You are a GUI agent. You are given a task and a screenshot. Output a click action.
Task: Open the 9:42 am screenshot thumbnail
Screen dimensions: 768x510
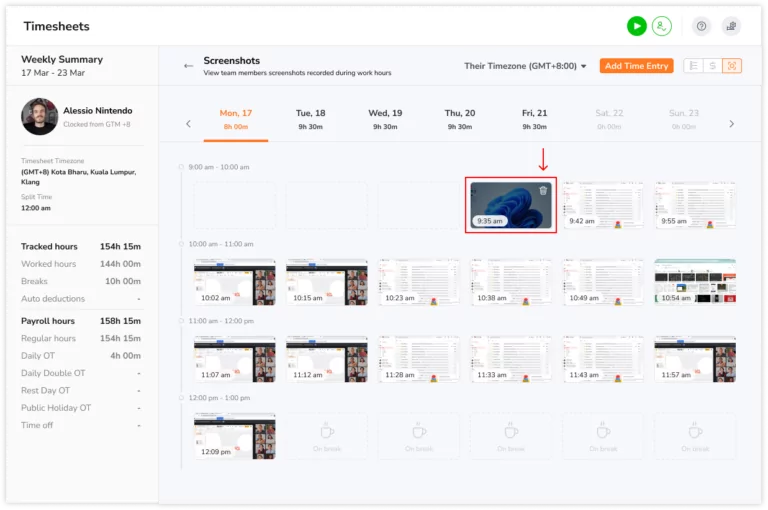602,205
